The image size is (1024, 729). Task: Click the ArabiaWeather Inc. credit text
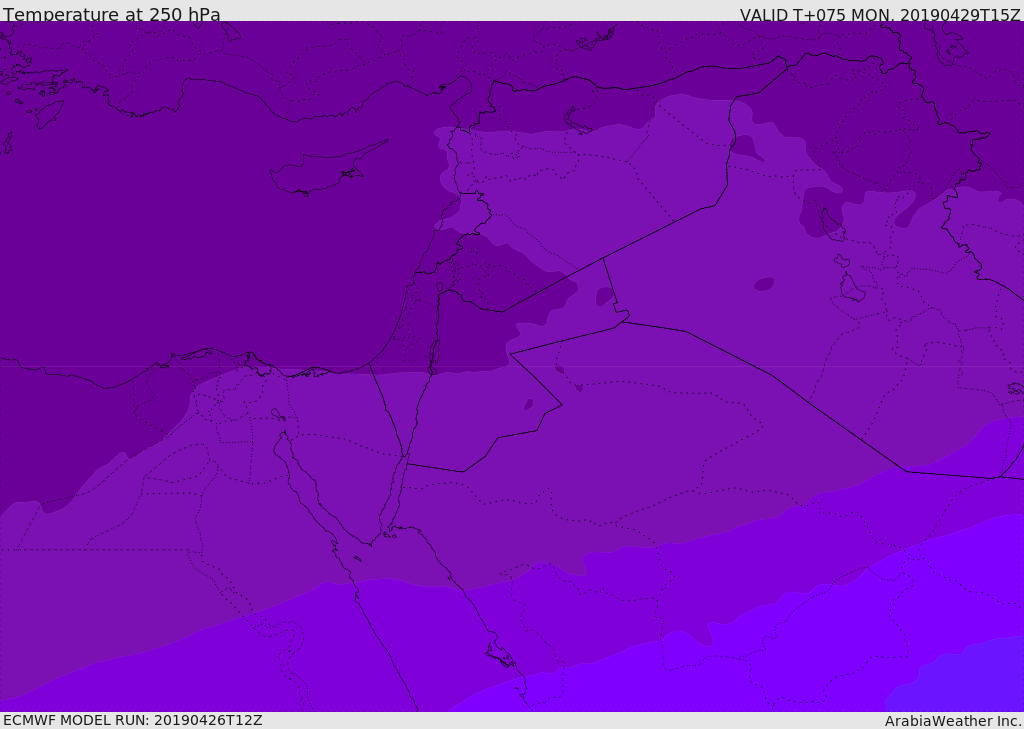[952, 721]
